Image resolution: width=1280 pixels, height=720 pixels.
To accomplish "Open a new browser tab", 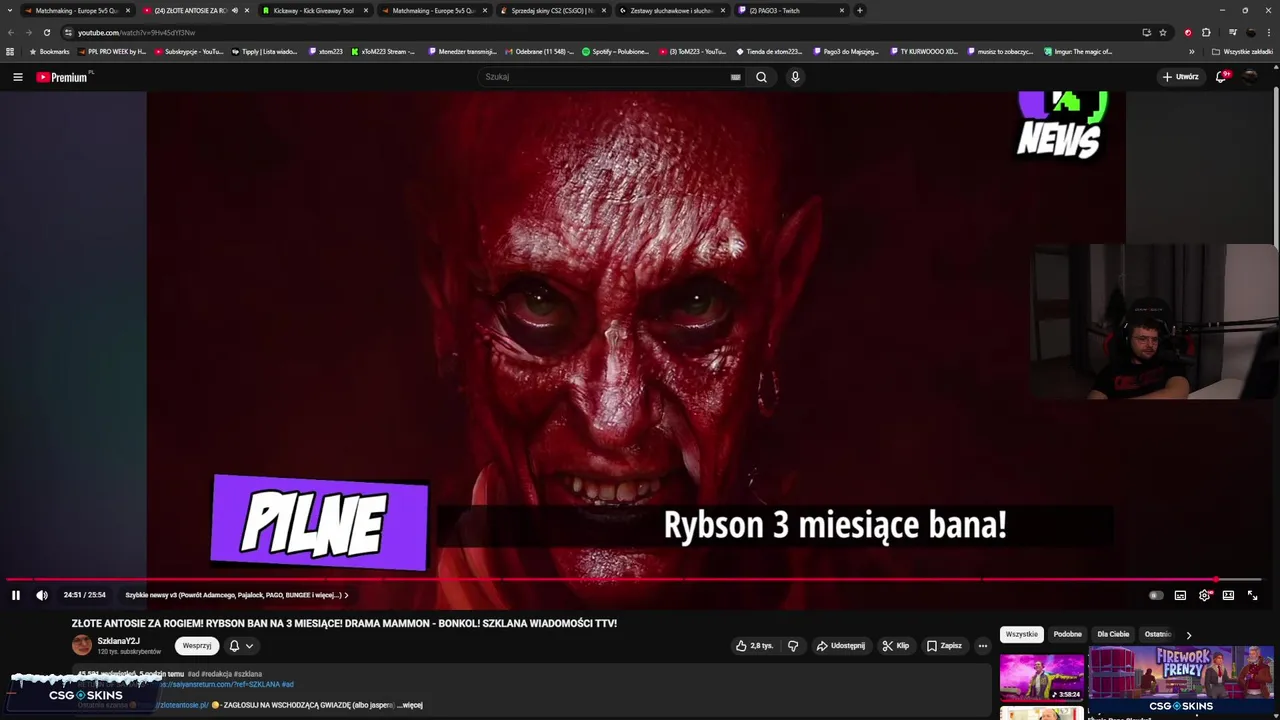I will [x=860, y=10].
